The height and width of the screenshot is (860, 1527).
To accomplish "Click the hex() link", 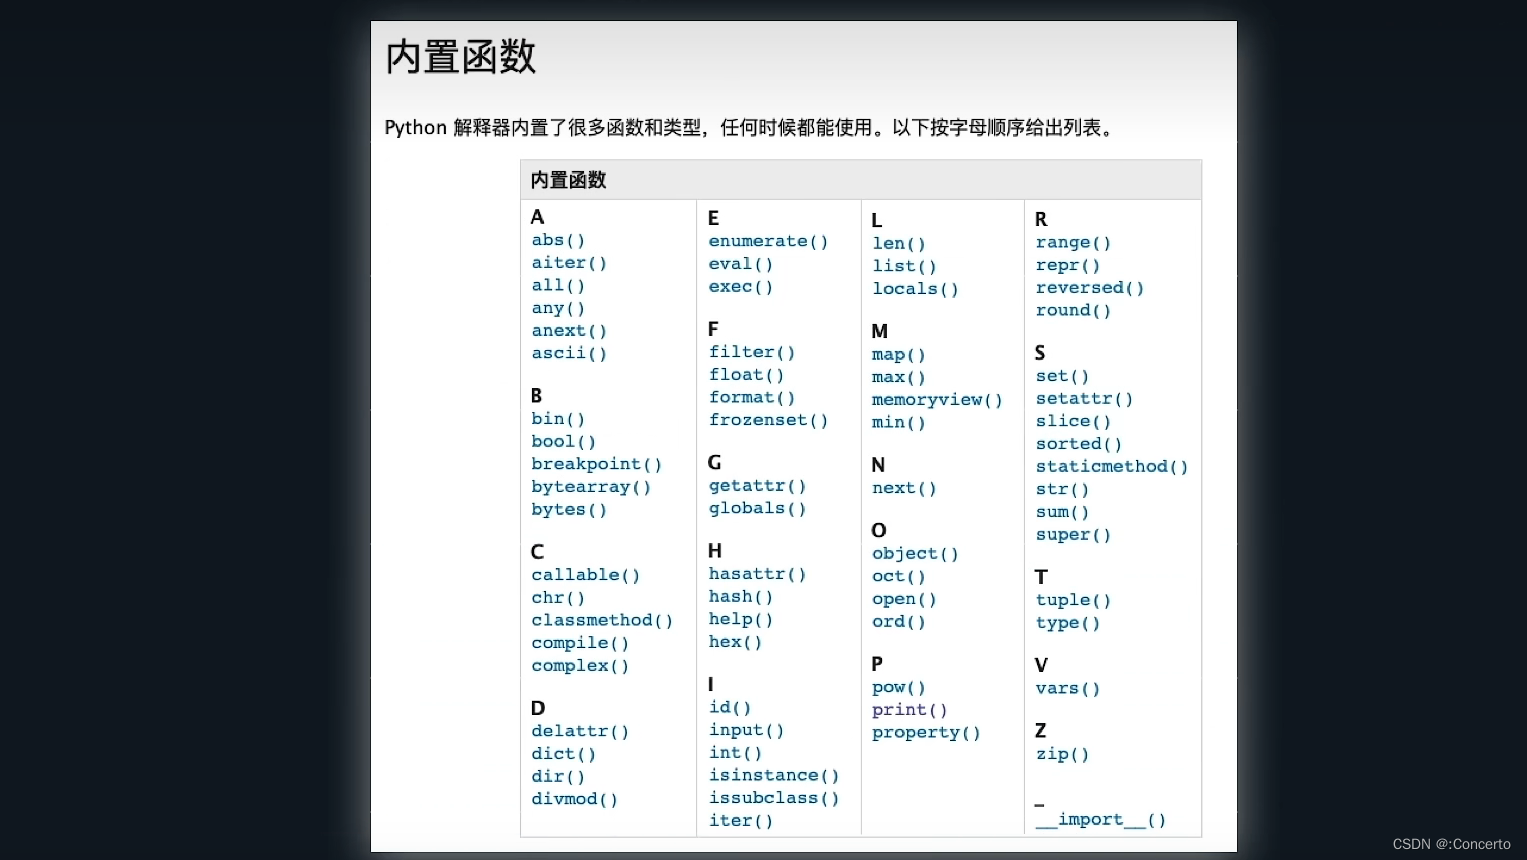I will pos(736,642).
